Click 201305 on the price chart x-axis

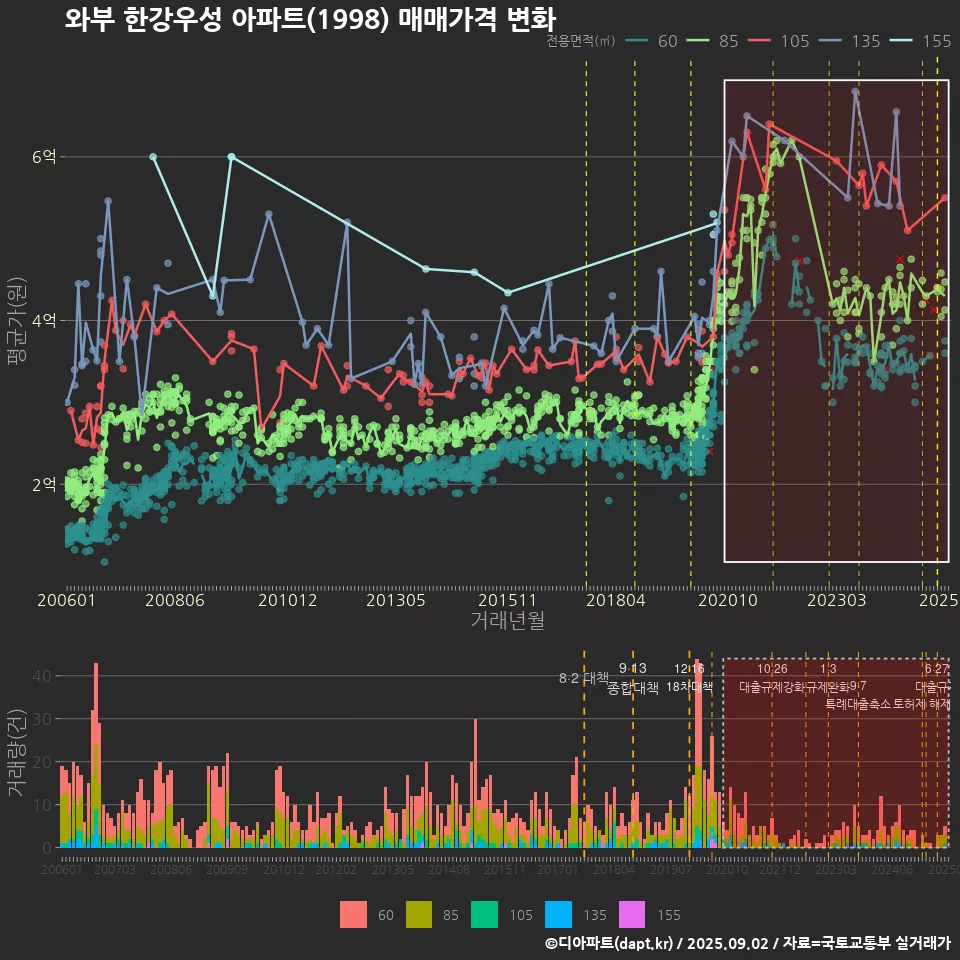[396, 600]
